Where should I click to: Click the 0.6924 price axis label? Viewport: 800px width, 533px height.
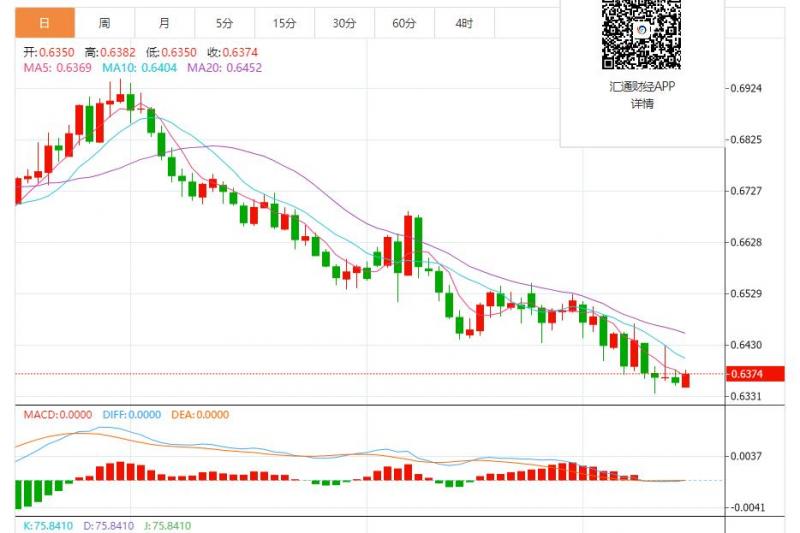(745, 88)
